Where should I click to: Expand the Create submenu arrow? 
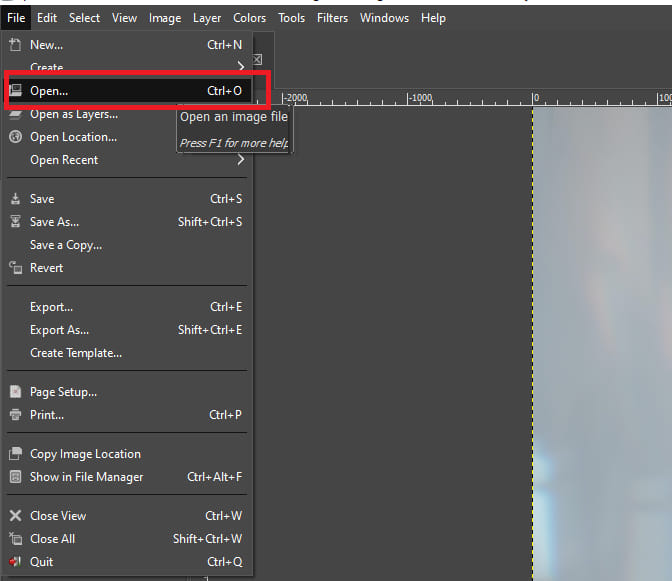(241, 66)
